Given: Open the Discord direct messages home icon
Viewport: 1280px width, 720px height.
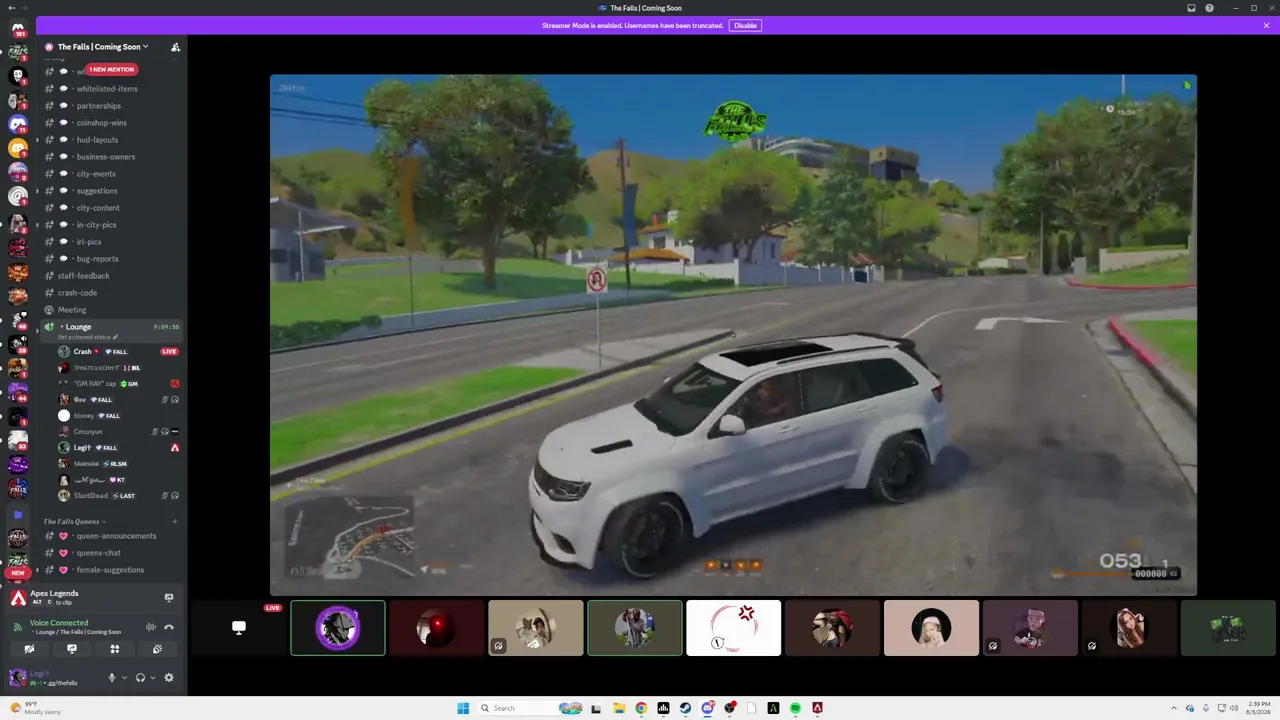Looking at the screenshot, I should [x=17, y=27].
